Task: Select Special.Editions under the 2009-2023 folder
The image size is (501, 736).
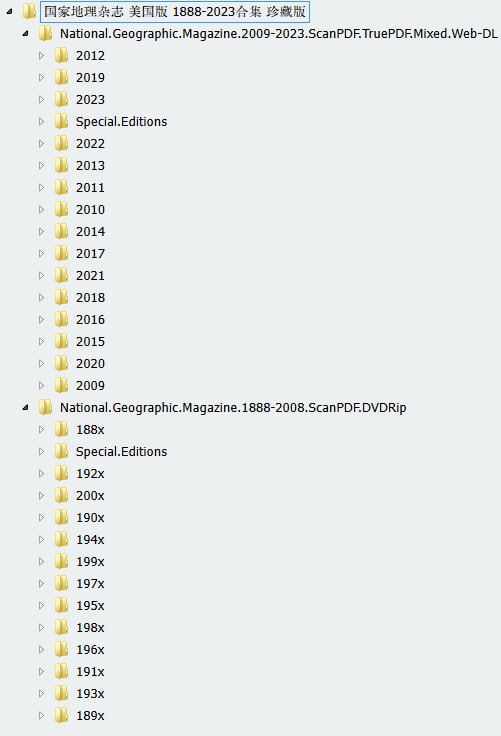Action: tap(121, 122)
